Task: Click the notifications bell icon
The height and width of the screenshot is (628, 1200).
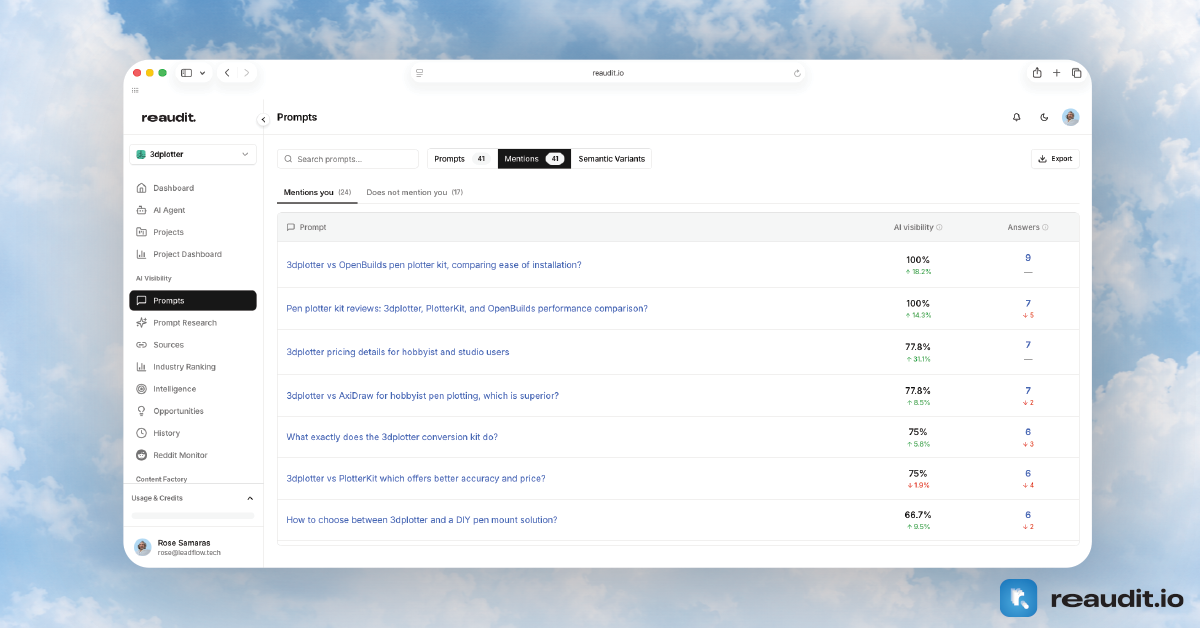Action: pyautogui.click(x=1016, y=117)
